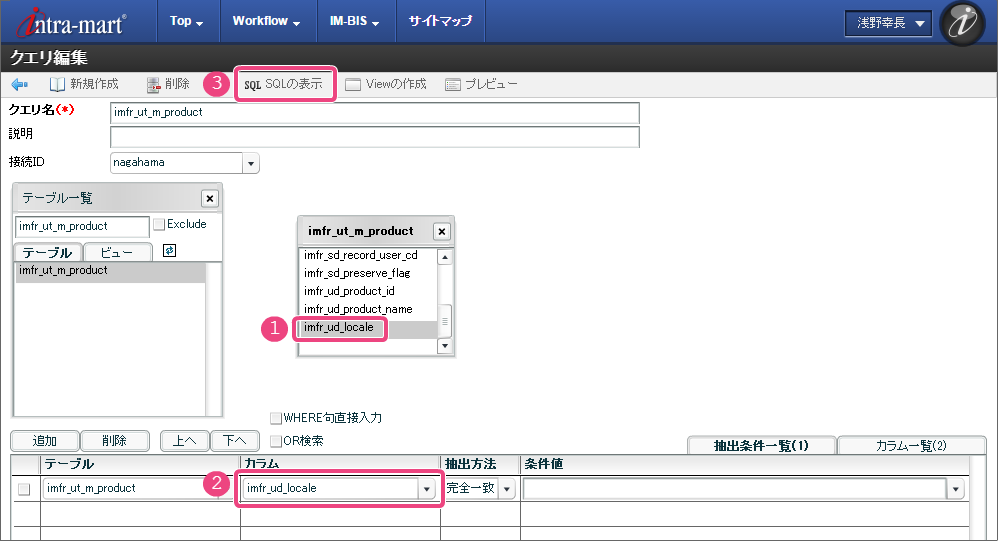The width and height of the screenshot is (998, 541).
Task: Switch to the ビュー tab
Action: (x=118, y=253)
